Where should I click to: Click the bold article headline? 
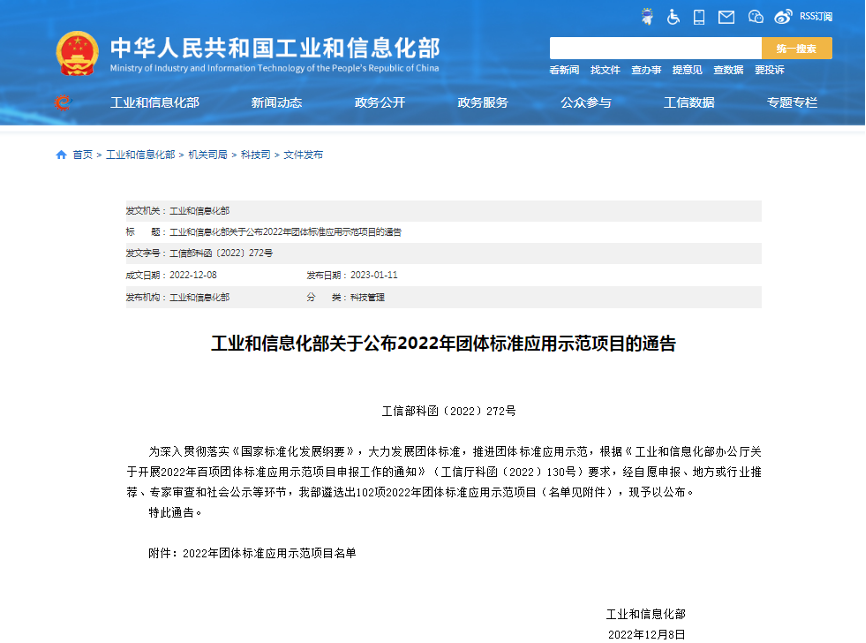(443, 344)
